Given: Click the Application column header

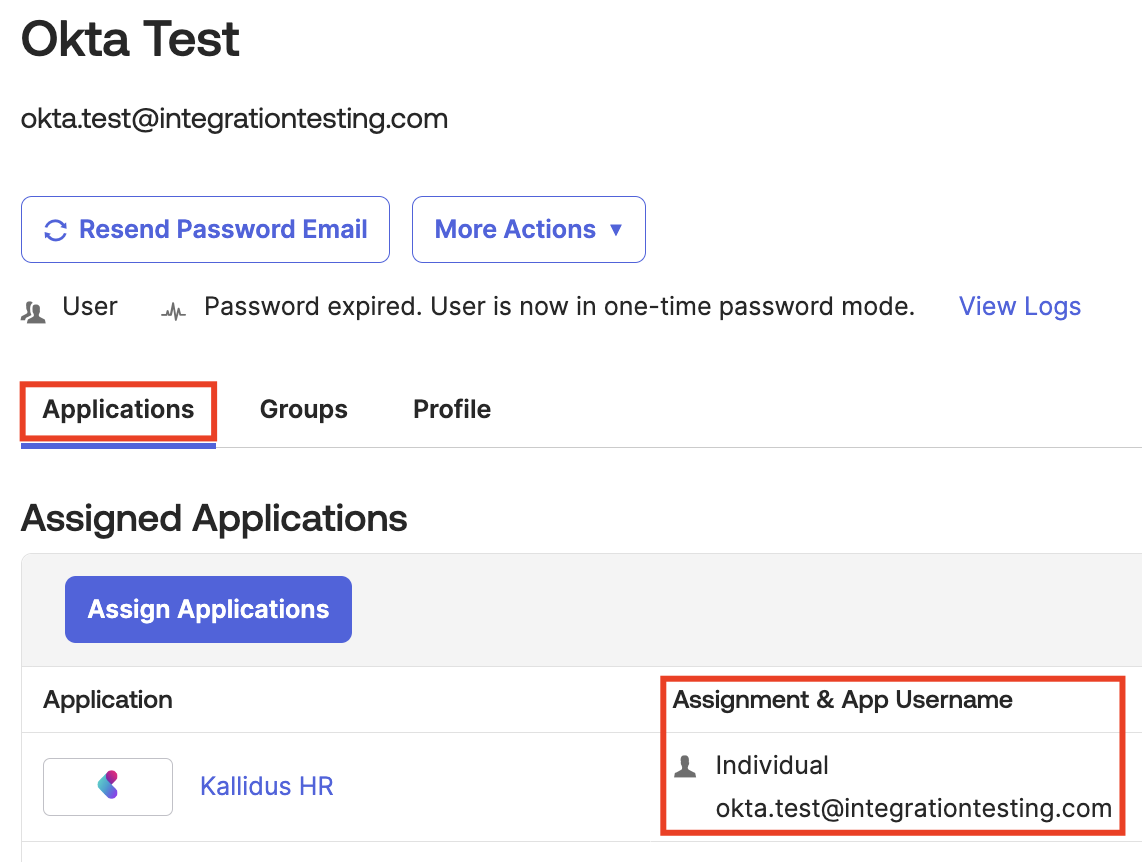Looking at the screenshot, I should pos(108,700).
